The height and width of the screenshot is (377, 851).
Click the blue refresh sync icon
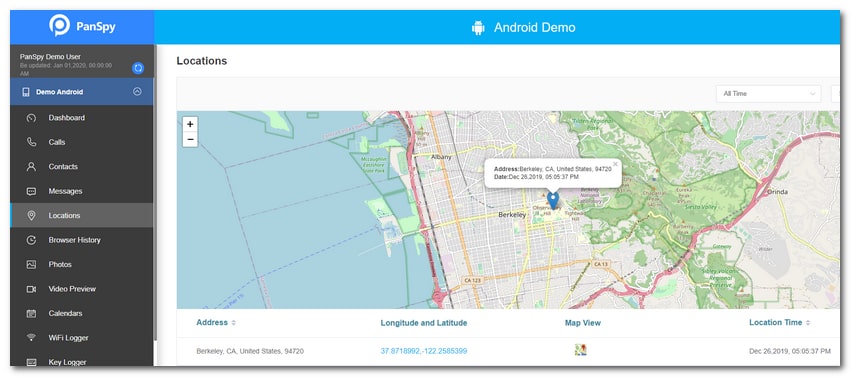[x=138, y=68]
